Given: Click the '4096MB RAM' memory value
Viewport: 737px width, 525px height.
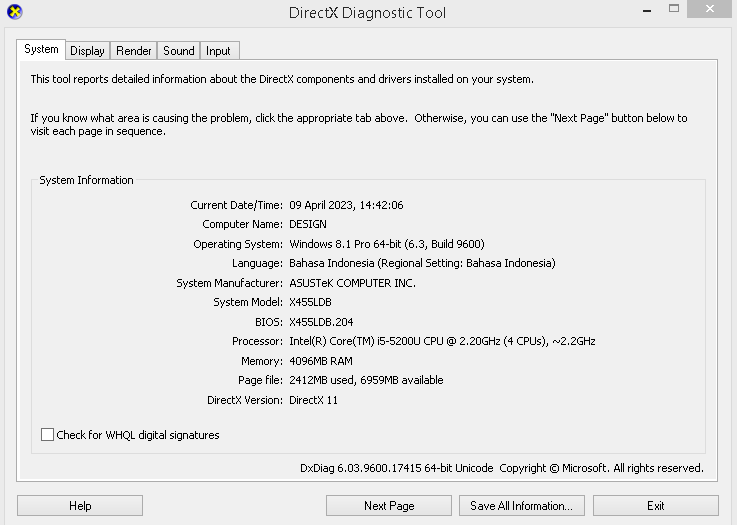Looking at the screenshot, I should point(321,361).
